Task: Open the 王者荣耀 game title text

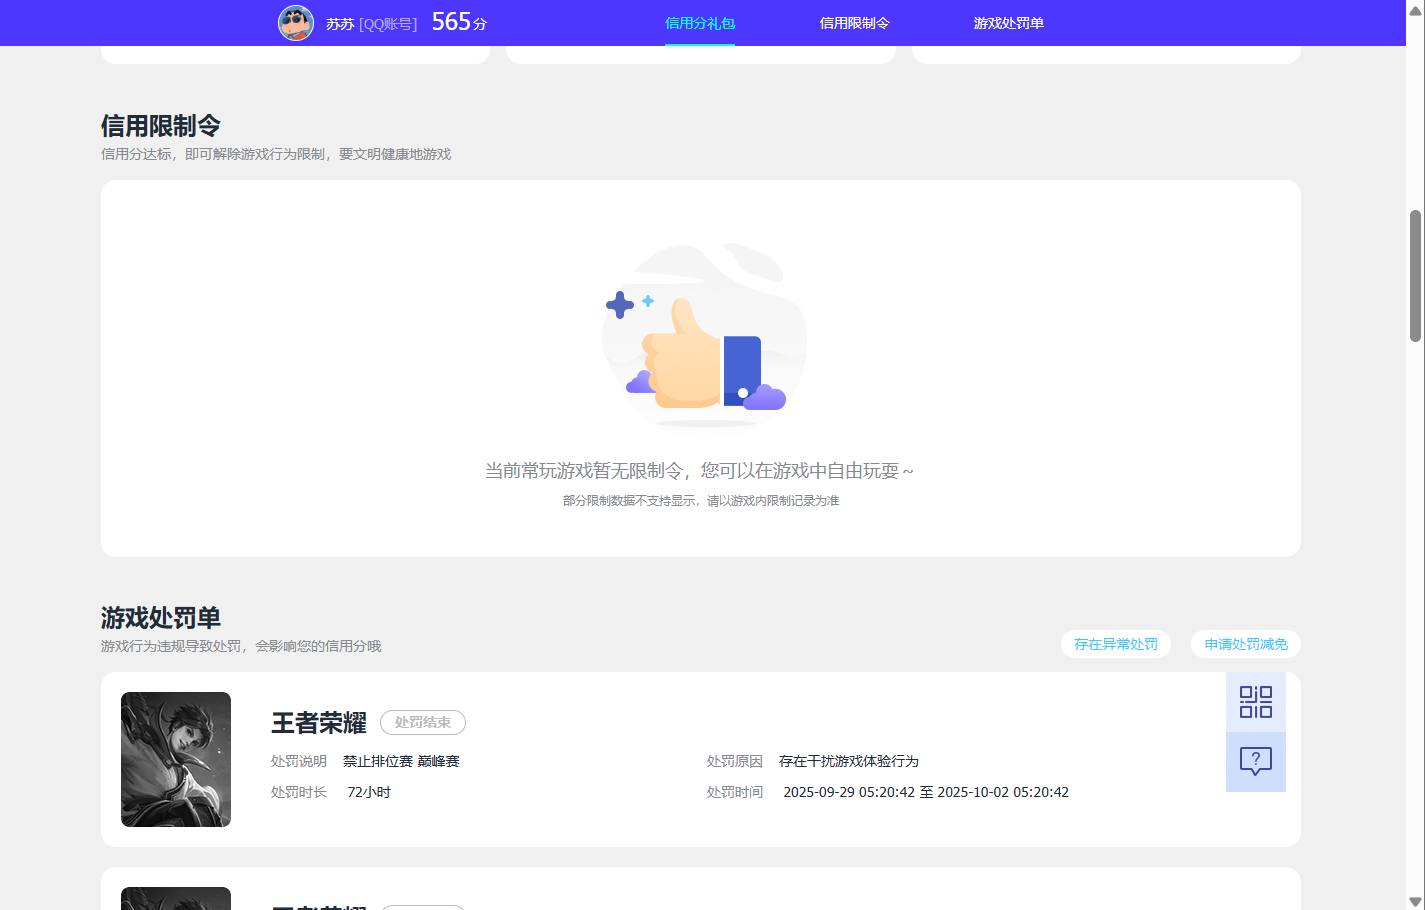Action: click(x=318, y=722)
